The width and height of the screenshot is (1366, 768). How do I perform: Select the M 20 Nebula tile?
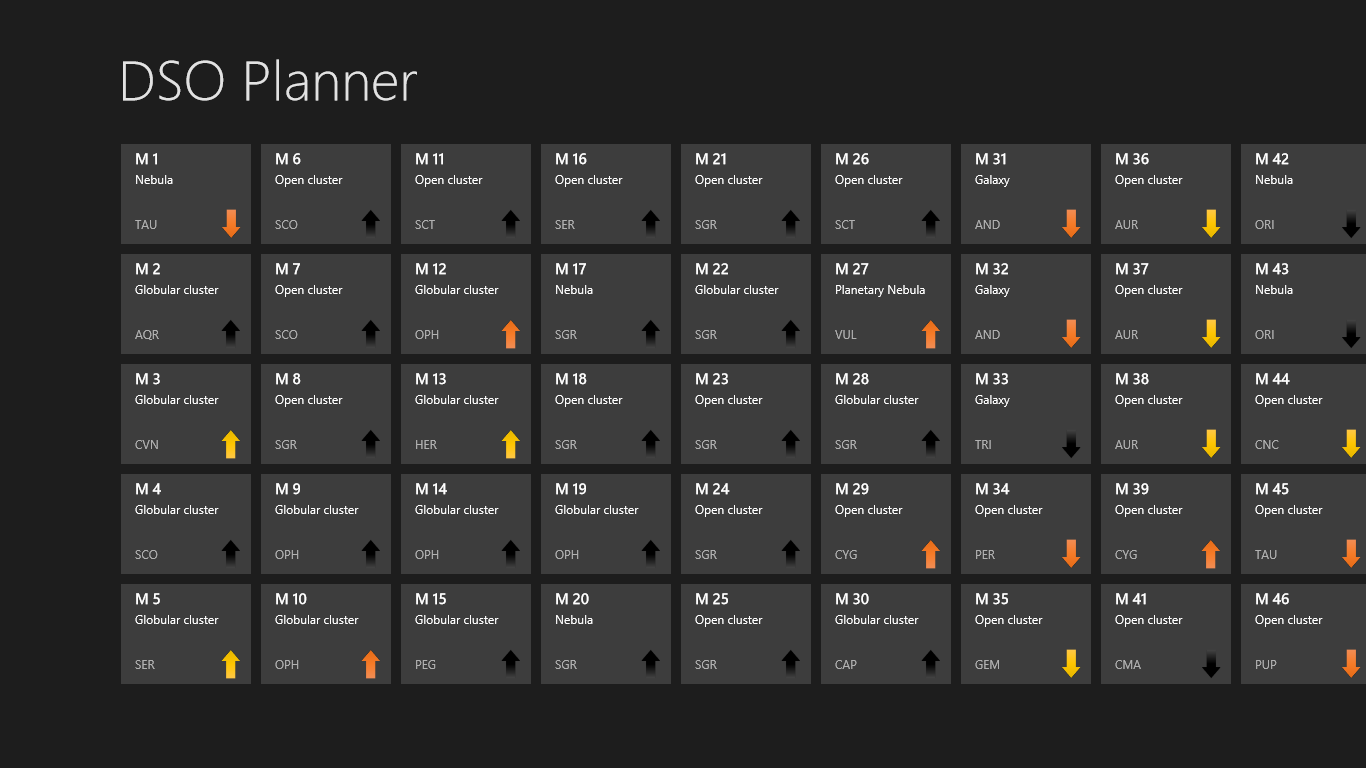(x=605, y=633)
